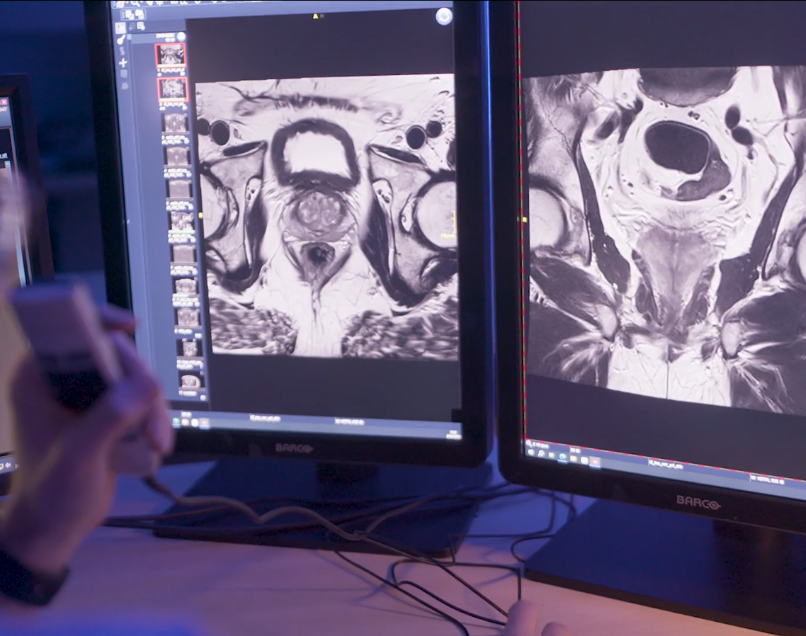Image resolution: width=806 pixels, height=636 pixels.
Task: Click the red taskbar app icon on left monitor
Action: [x=203, y=424]
